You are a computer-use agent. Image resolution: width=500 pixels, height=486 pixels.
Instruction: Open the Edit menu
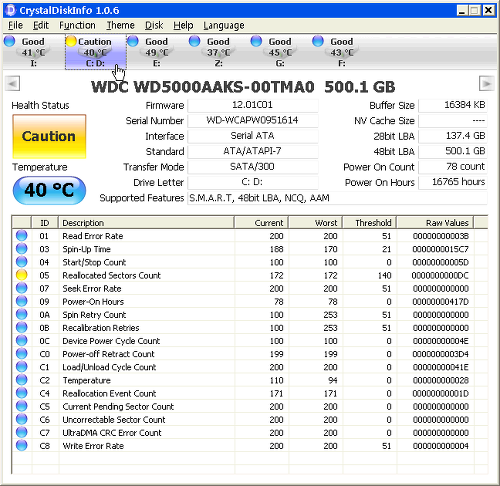tap(41, 25)
